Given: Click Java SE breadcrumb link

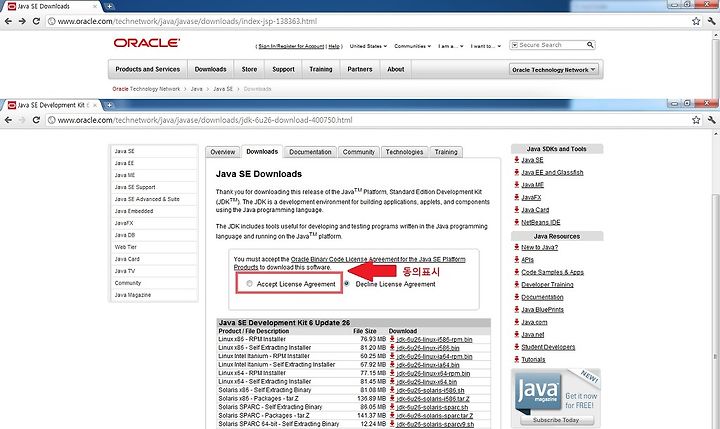Looking at the screenshot, I should click(223, 89).
